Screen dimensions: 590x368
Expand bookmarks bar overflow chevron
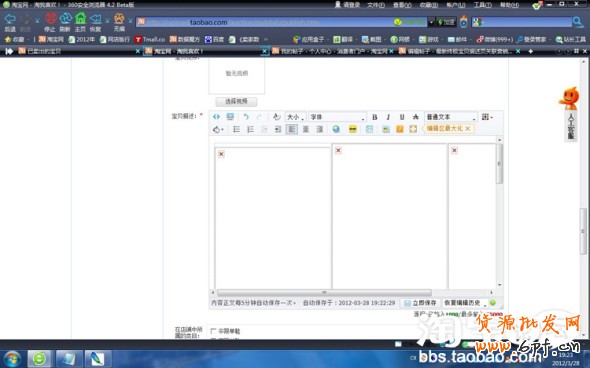tap(266, 39)
